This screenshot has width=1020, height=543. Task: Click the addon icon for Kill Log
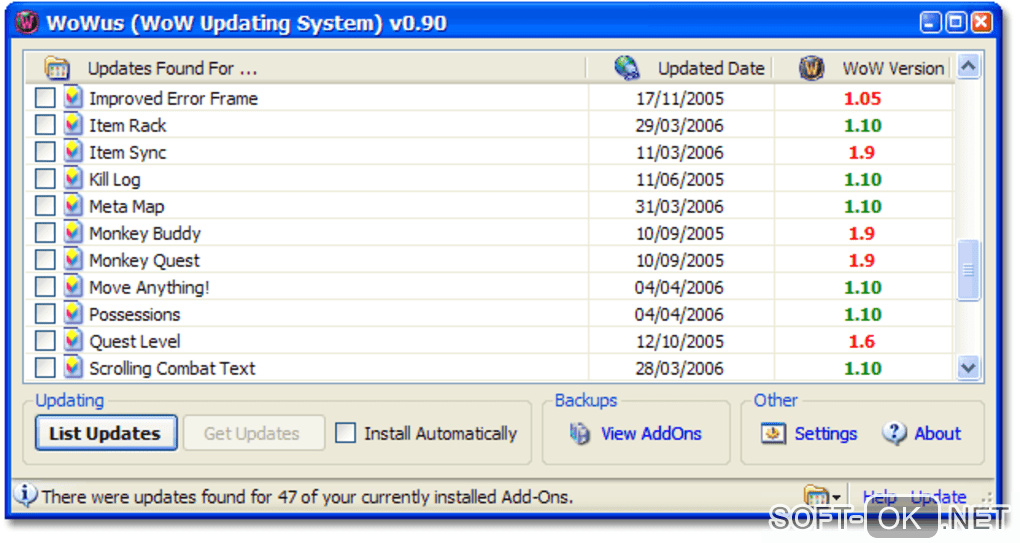[x=73, y=179]
